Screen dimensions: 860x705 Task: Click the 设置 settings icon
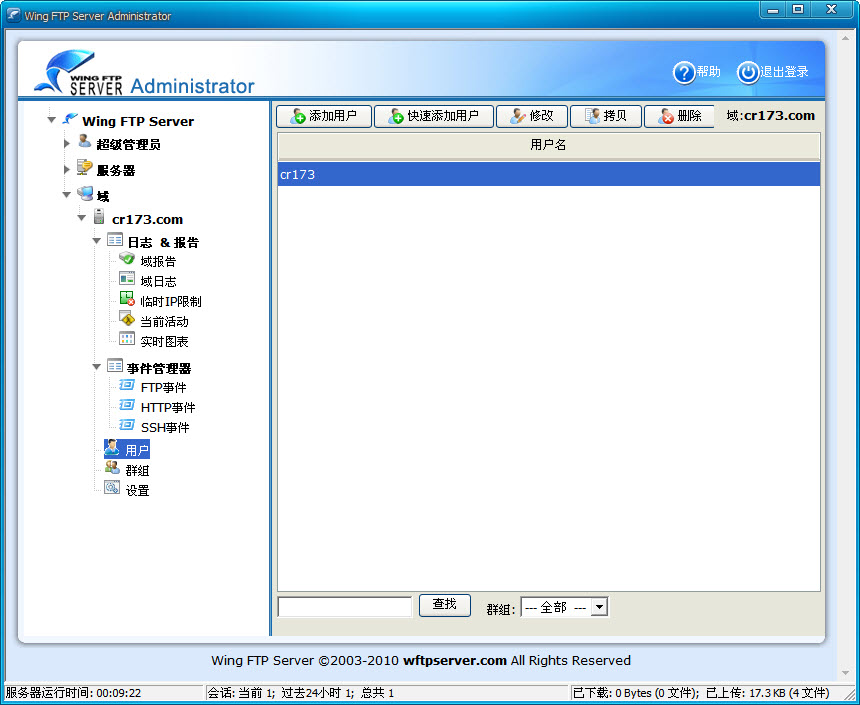(x=112, y=487)
